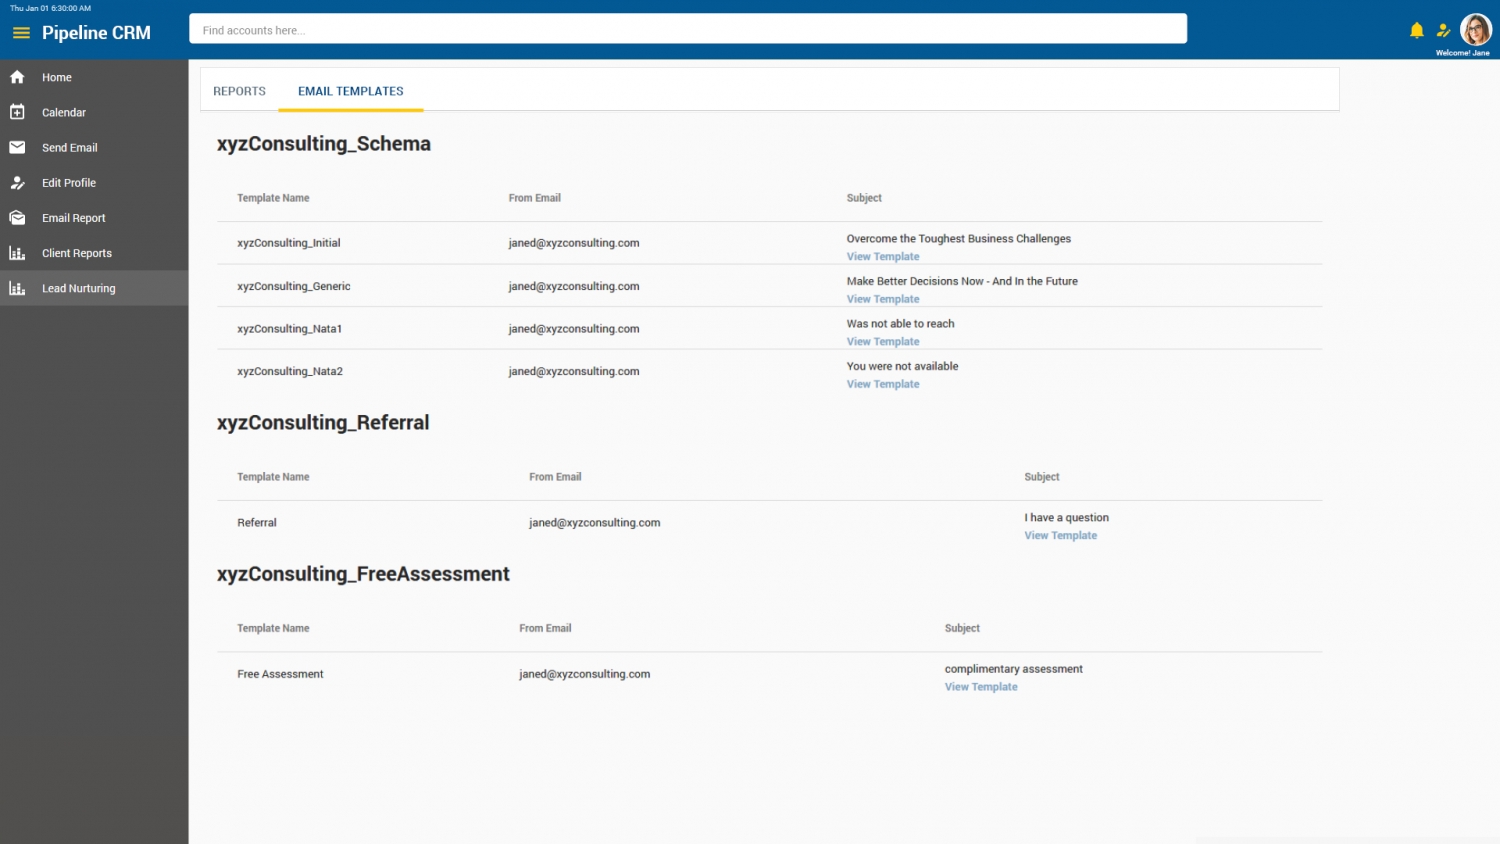Viewport: 1500px width, 844px height.
Task: Switch to the Reports tab
Action: click(239, 91)
